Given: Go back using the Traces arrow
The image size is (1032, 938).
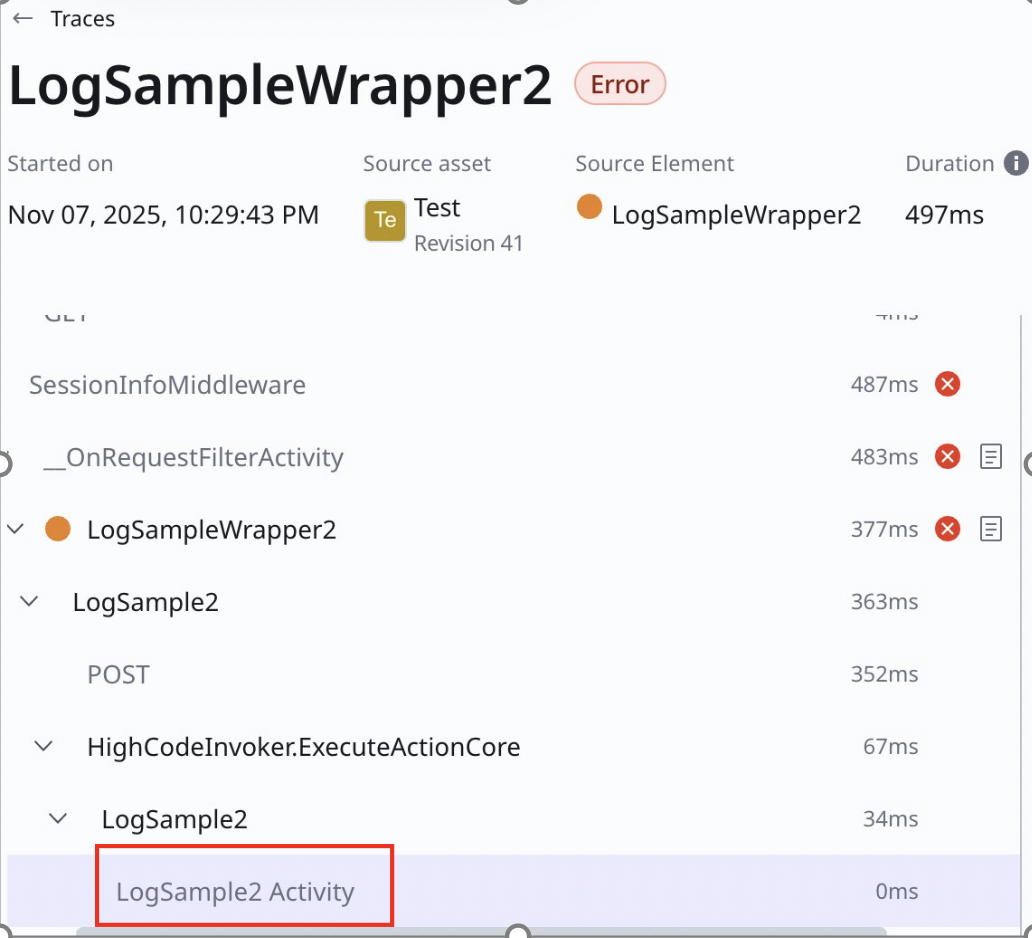Looking at the screenshot, I should click(23, 18).
